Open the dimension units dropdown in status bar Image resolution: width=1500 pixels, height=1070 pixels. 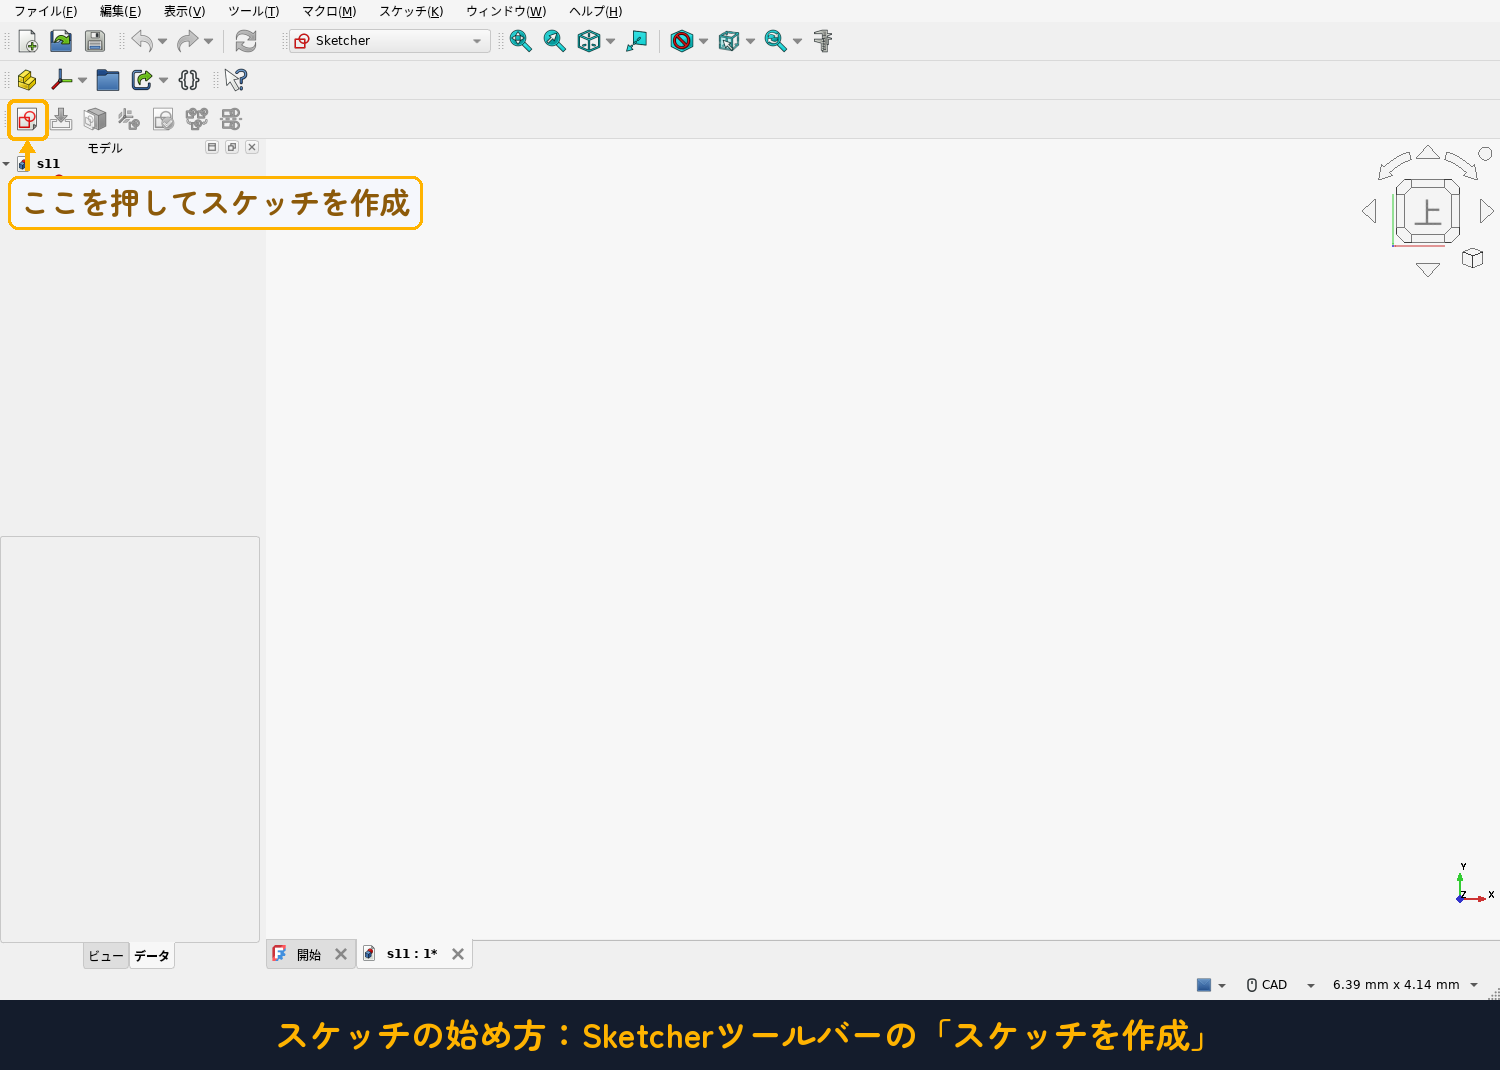(x=1405, y=985)
